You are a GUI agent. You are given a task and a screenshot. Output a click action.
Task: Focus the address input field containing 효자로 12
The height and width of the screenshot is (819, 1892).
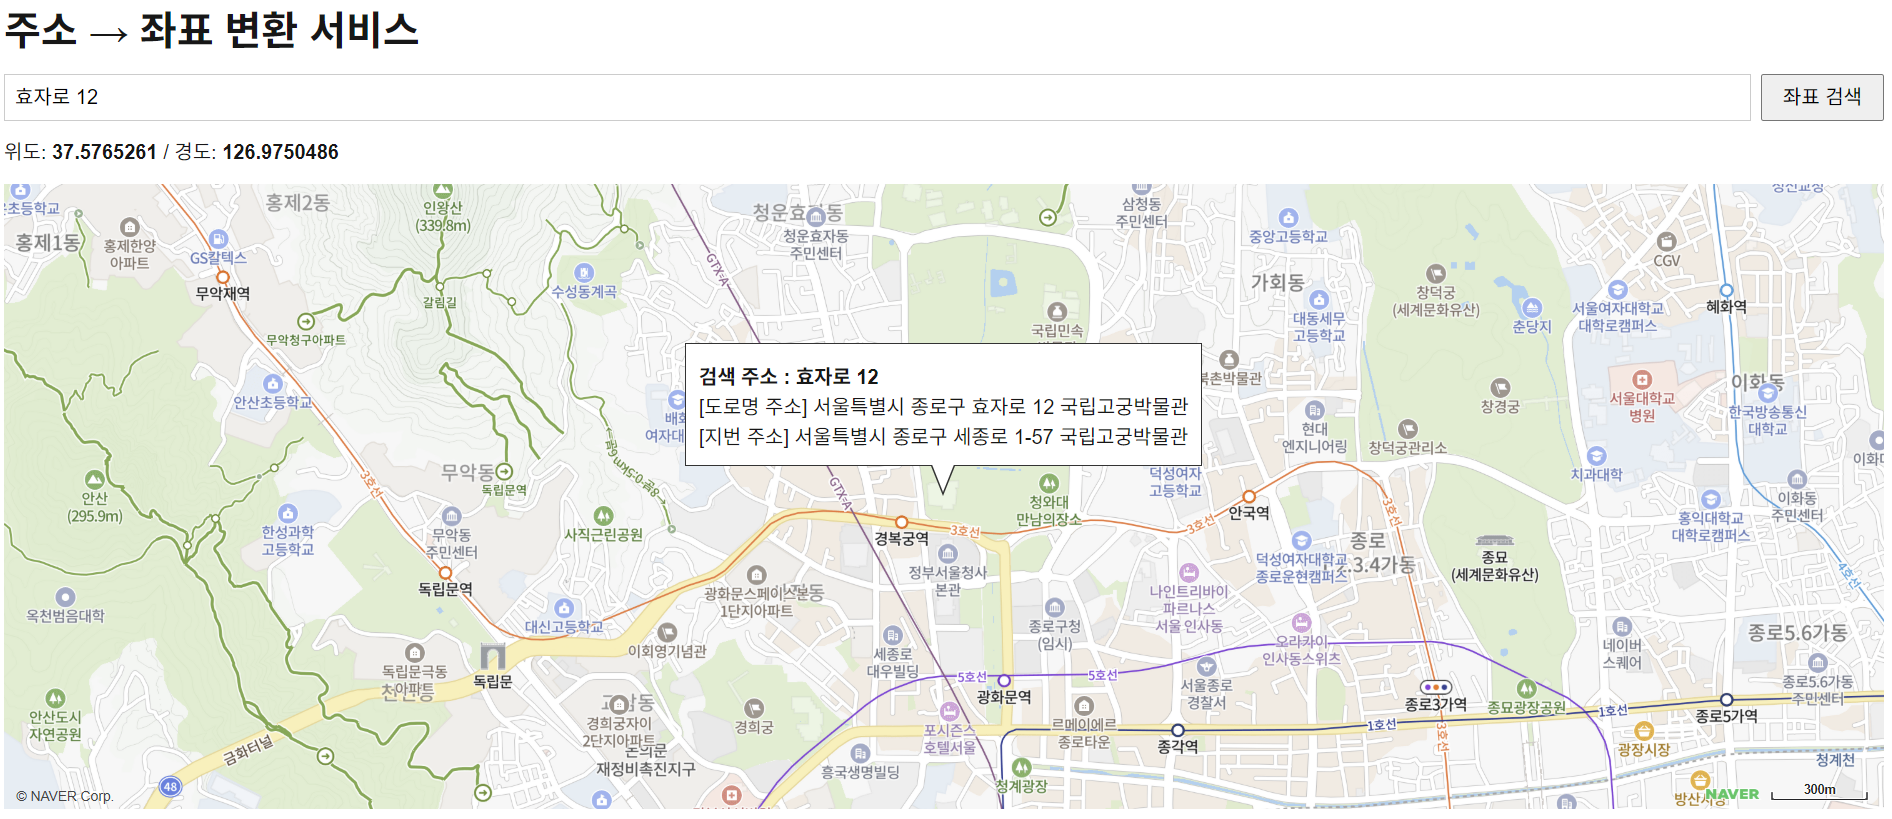pyautogui.click(x=877, y=97)
